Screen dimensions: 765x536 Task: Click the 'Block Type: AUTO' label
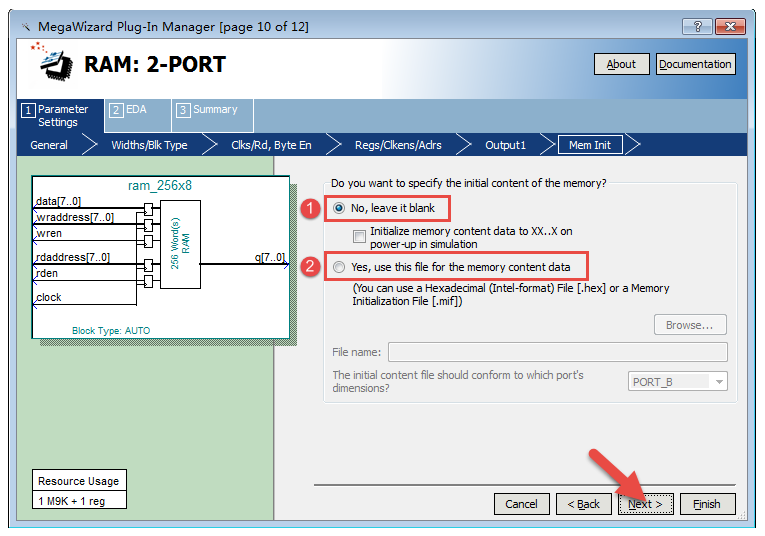tap(111, 331)
